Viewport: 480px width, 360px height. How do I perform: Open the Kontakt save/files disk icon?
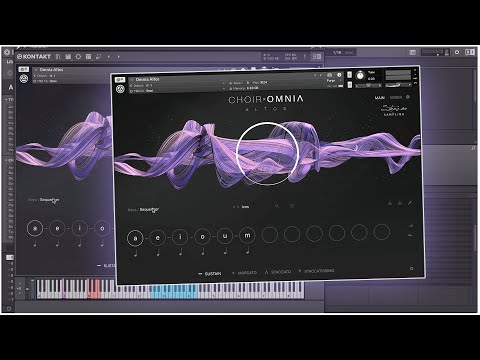[x=68, y=57]
